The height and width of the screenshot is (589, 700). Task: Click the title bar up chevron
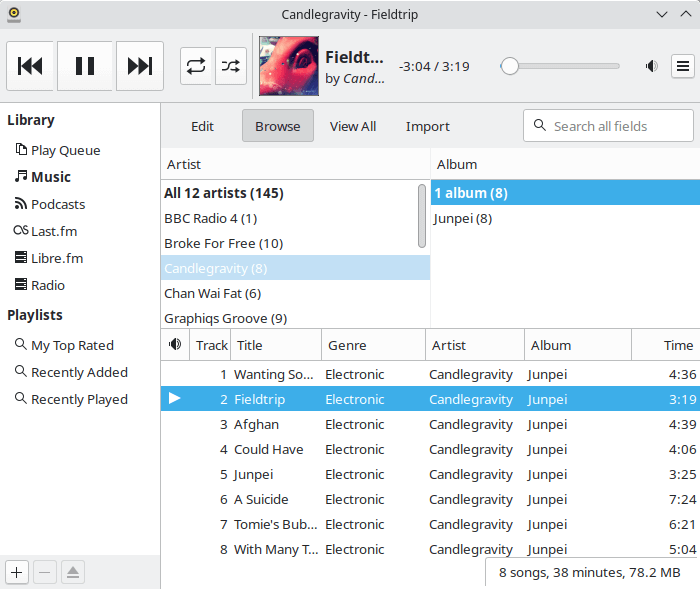686,14
